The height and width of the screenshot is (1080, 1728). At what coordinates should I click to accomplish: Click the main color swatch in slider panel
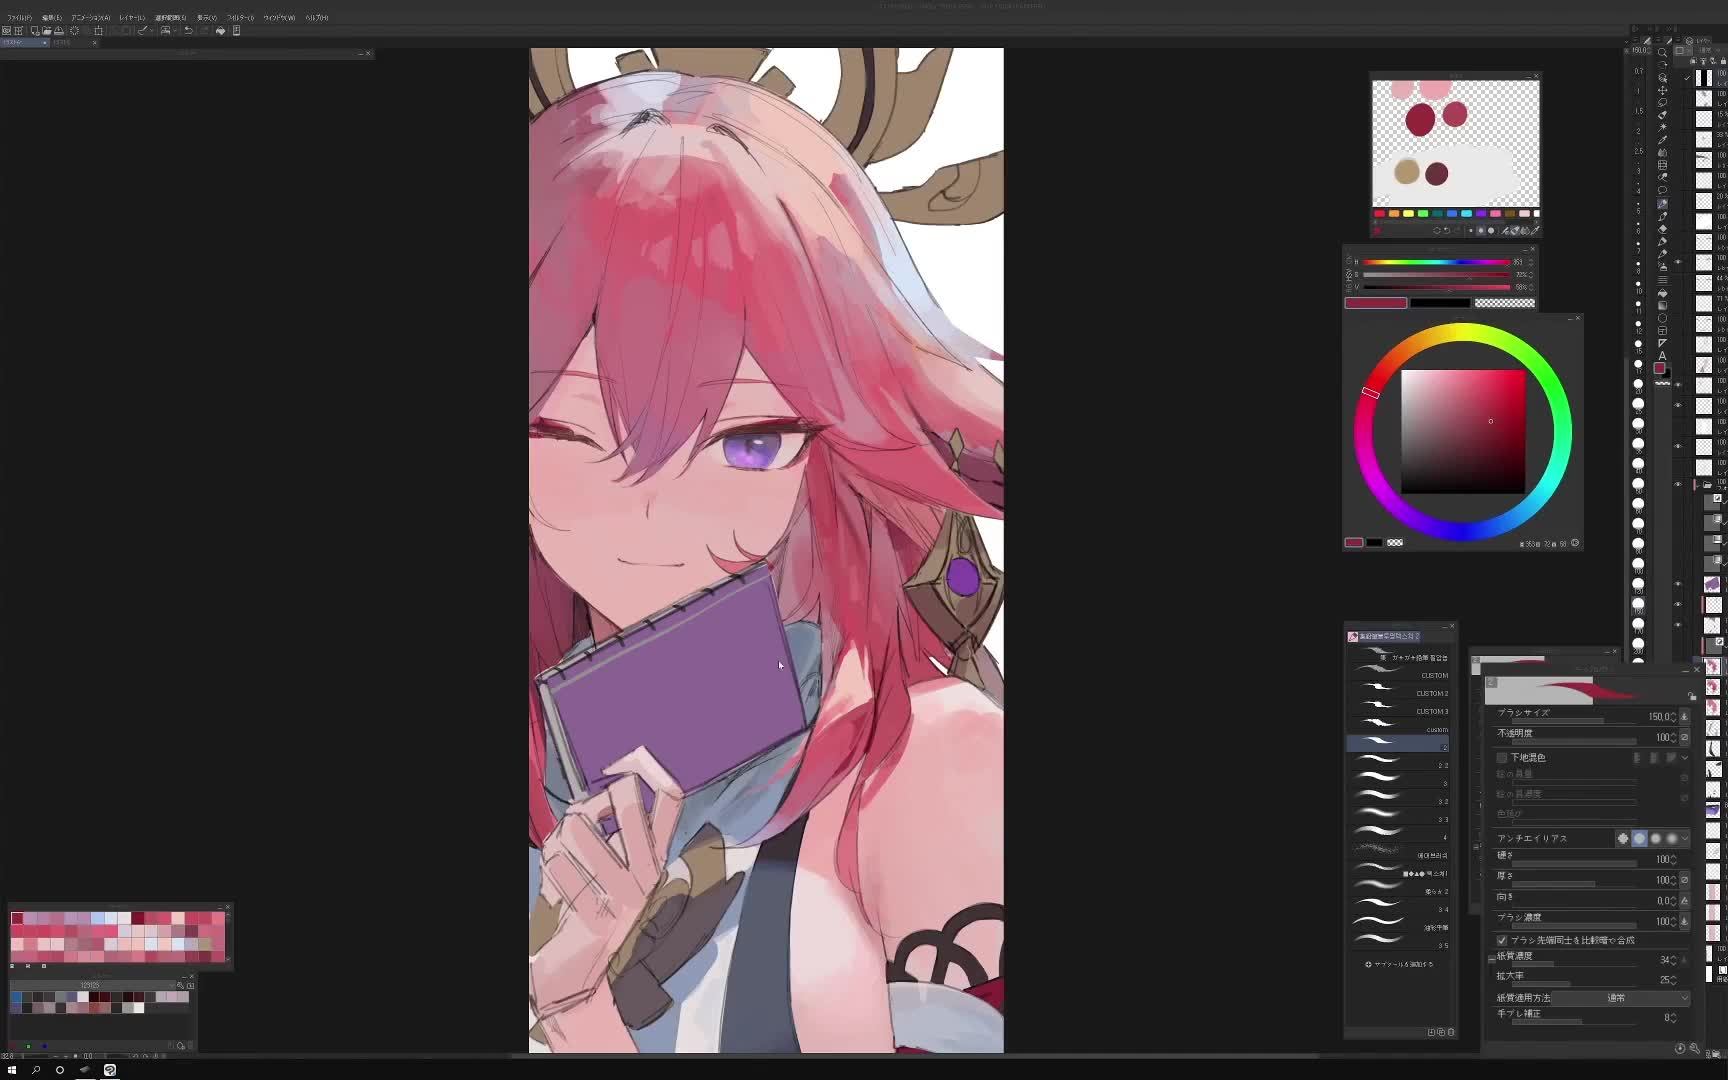(x=1376, y=303)
